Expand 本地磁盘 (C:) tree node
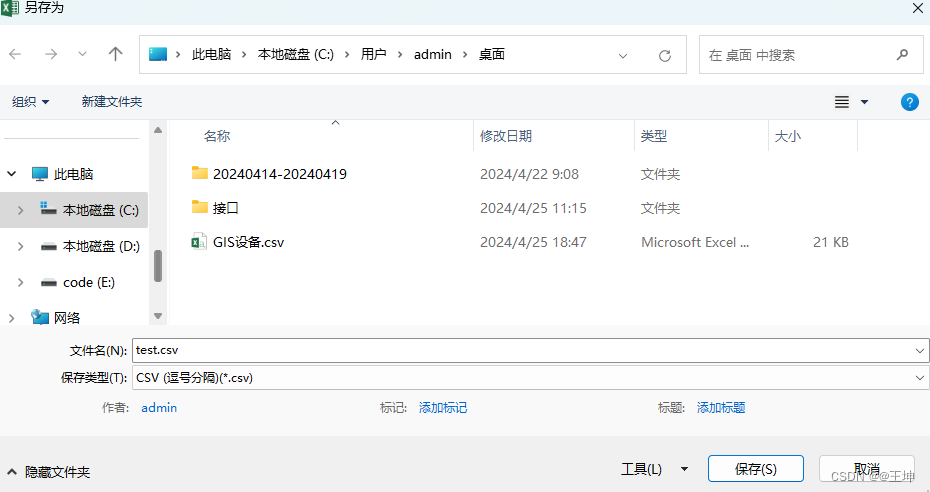Screen dimensions: 930x492 click(21, 210)
